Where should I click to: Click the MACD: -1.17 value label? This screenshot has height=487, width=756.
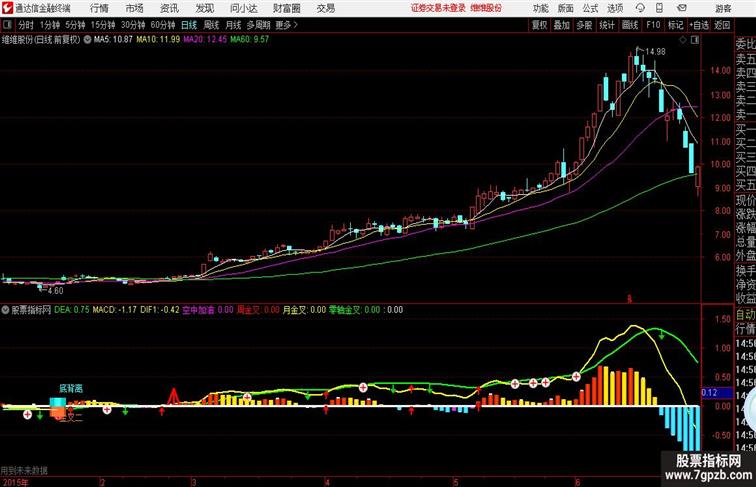point(114,310)
